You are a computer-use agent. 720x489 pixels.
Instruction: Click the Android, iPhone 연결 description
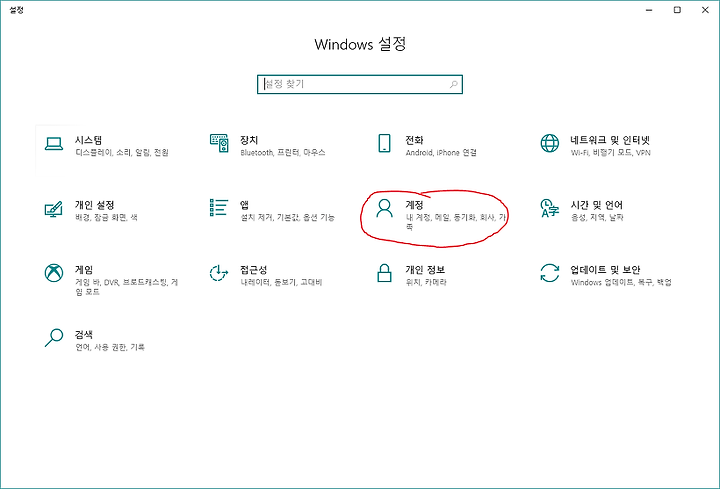tap(441, 152)
